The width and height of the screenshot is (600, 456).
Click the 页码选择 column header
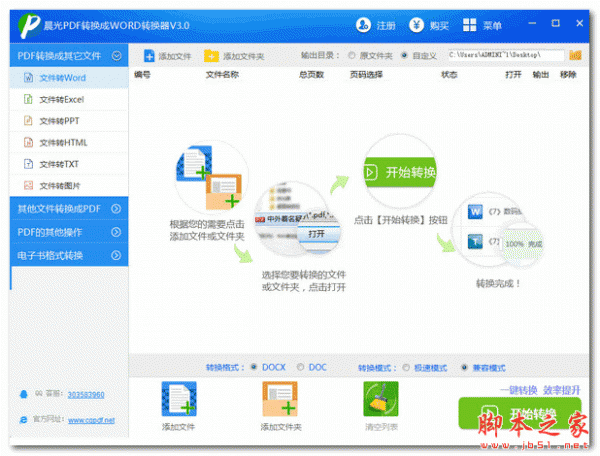366,75
